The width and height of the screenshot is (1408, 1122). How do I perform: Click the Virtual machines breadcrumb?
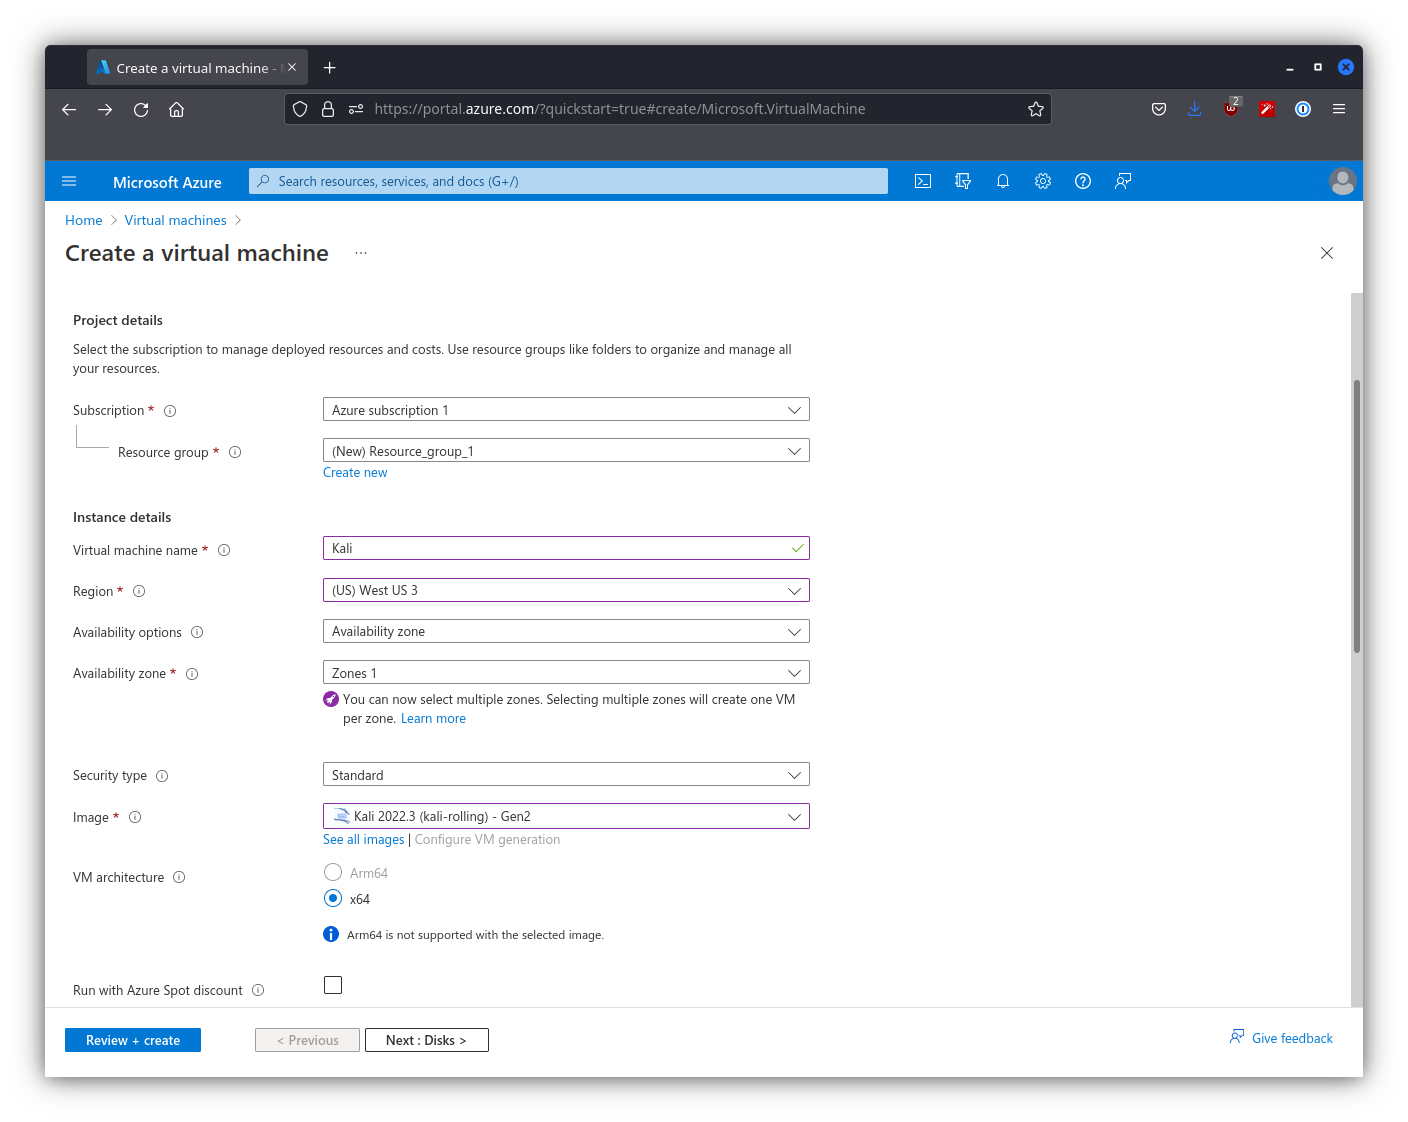175,220
